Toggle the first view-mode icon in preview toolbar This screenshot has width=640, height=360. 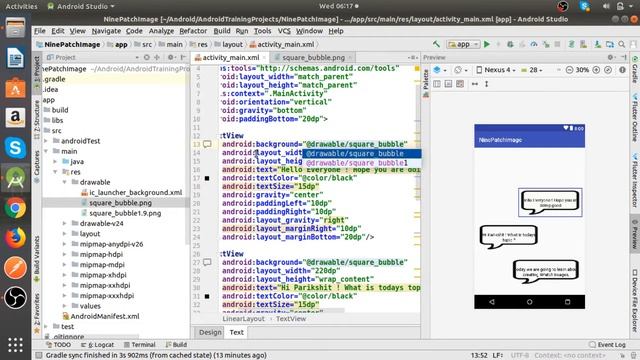coord(437,84)
